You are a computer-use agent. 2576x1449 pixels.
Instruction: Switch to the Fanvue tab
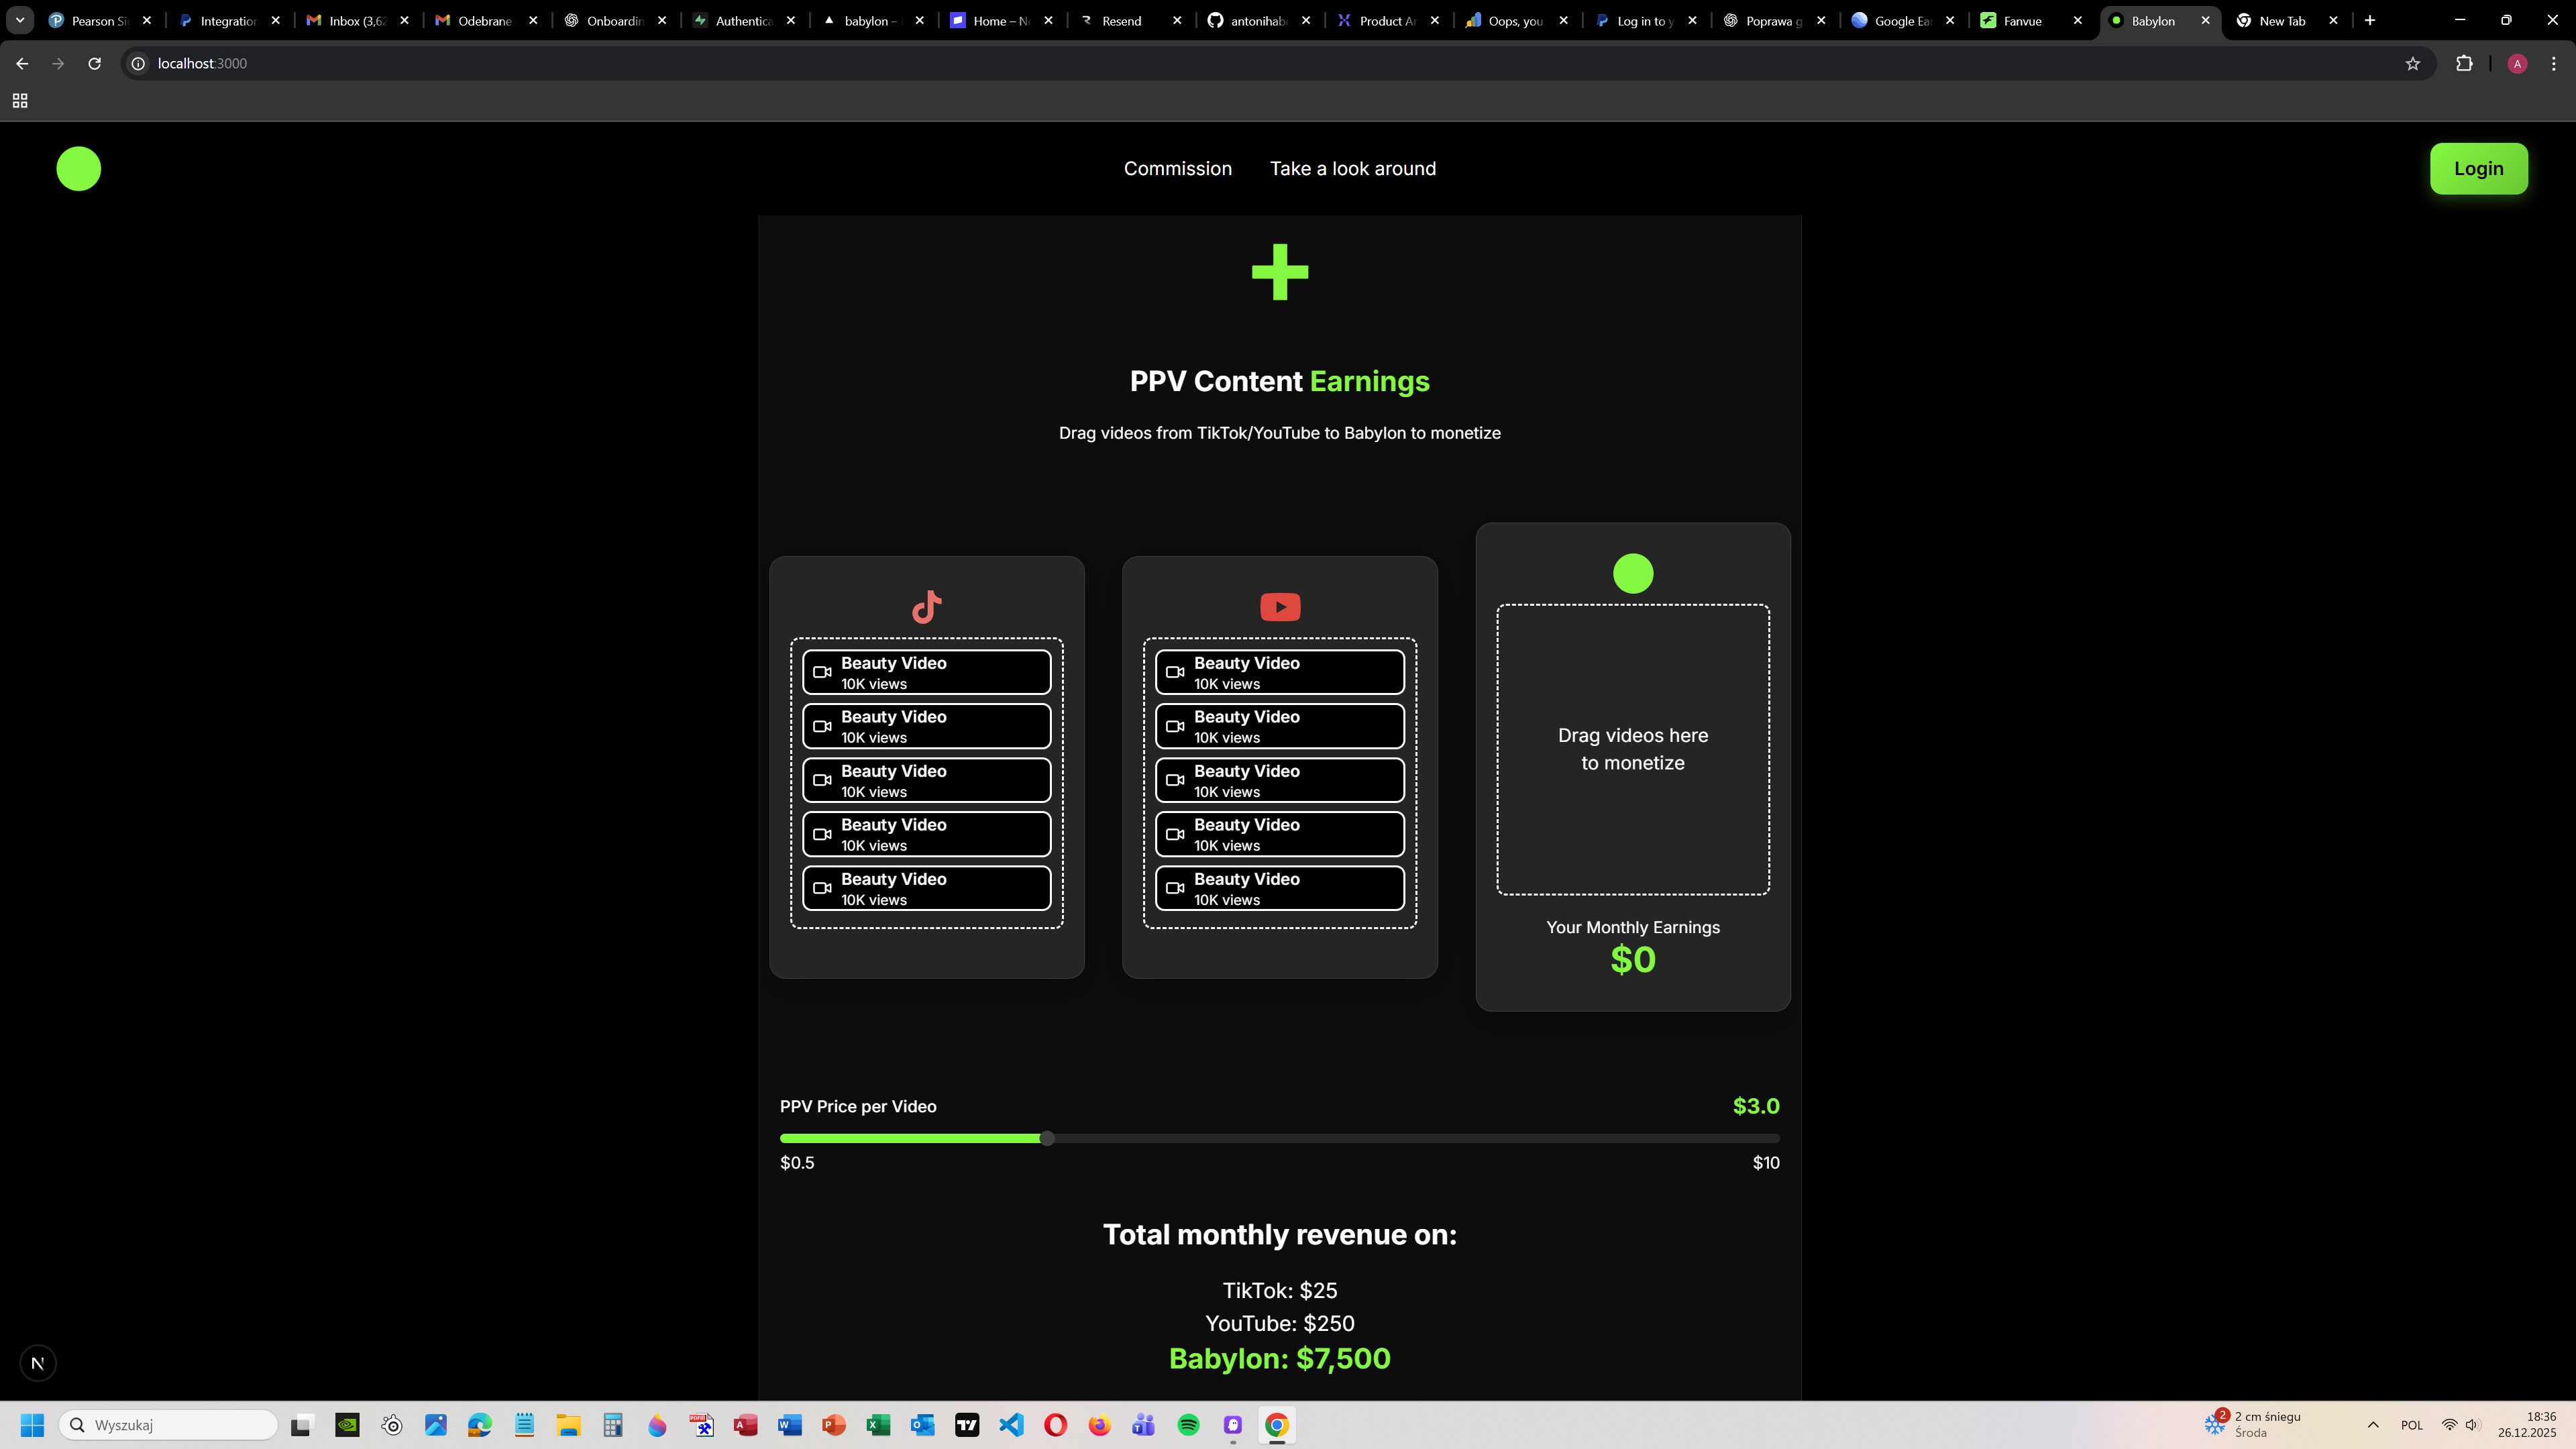pos(2022,20)
